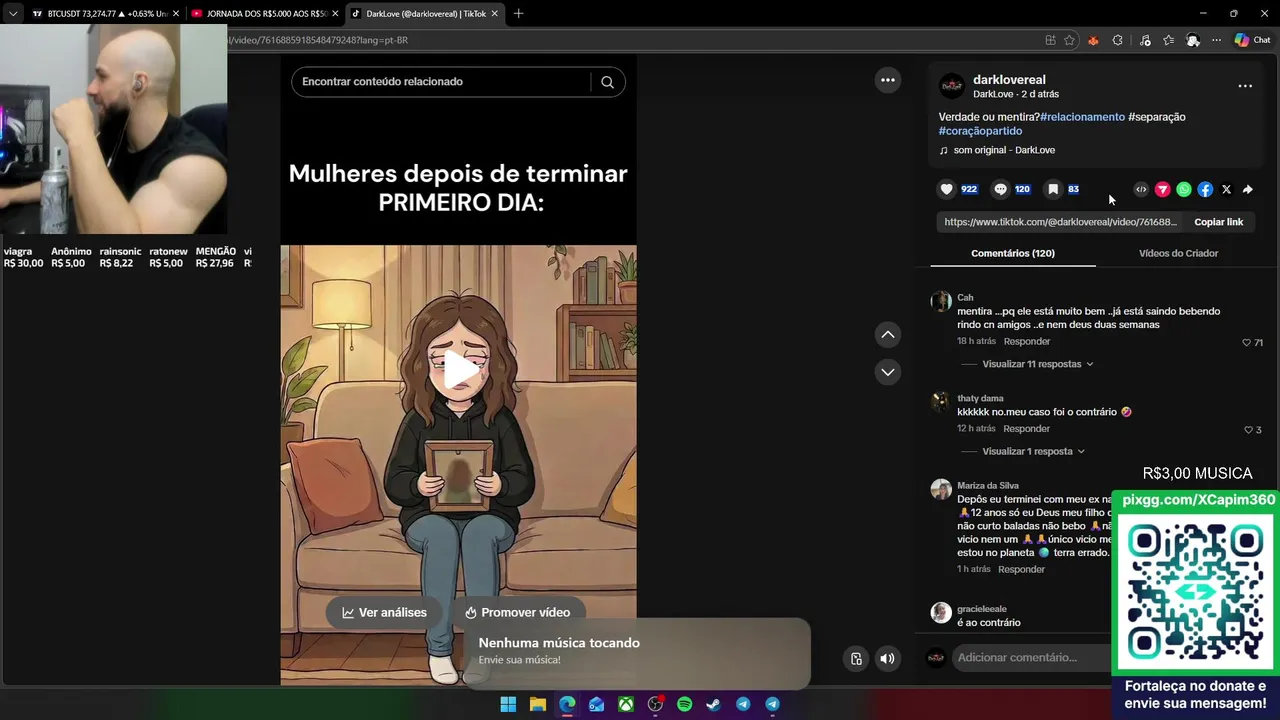The width and height of the screenshot is (1280, 720).
Task: Open MetaMask fox extension in browser toolbar
Action: pos(1093,40)
